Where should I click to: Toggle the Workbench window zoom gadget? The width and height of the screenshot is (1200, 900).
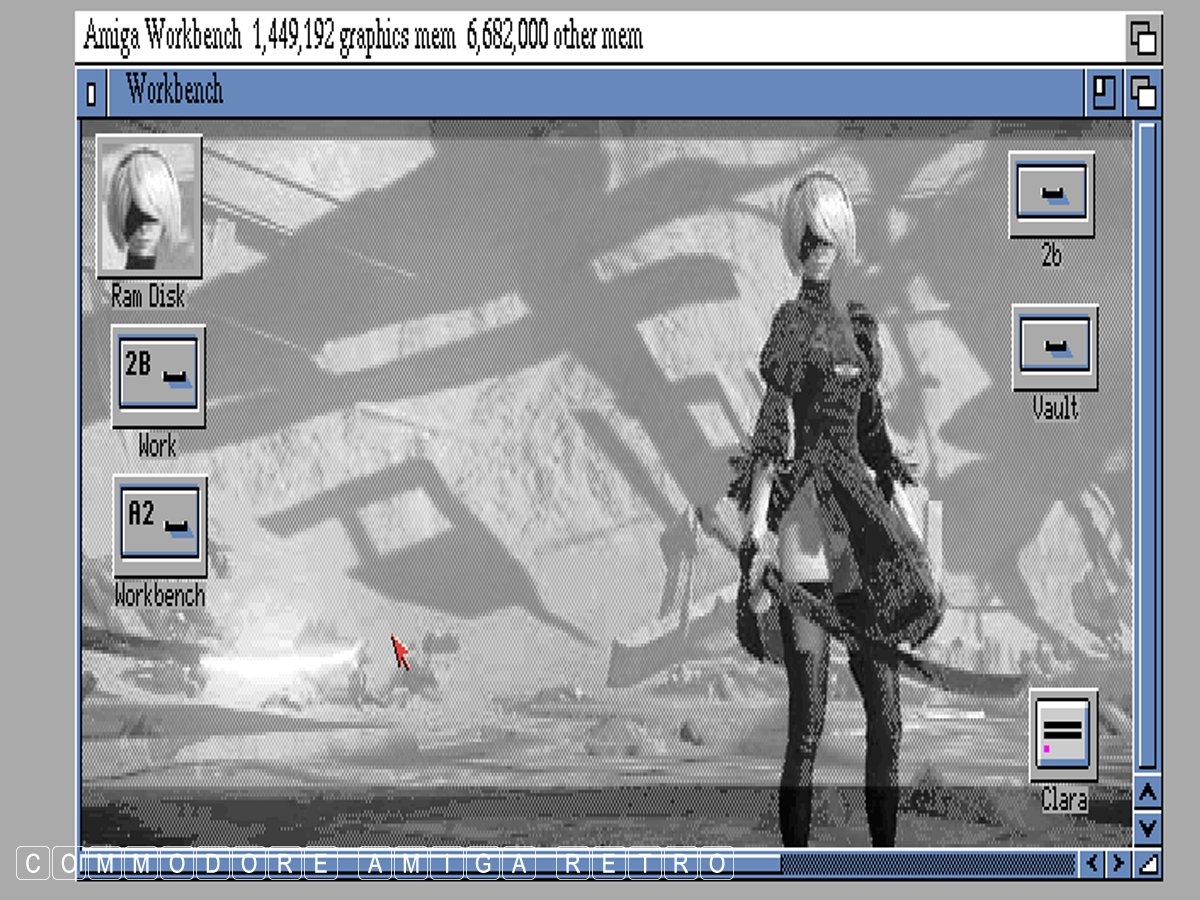coord(1103,94)
